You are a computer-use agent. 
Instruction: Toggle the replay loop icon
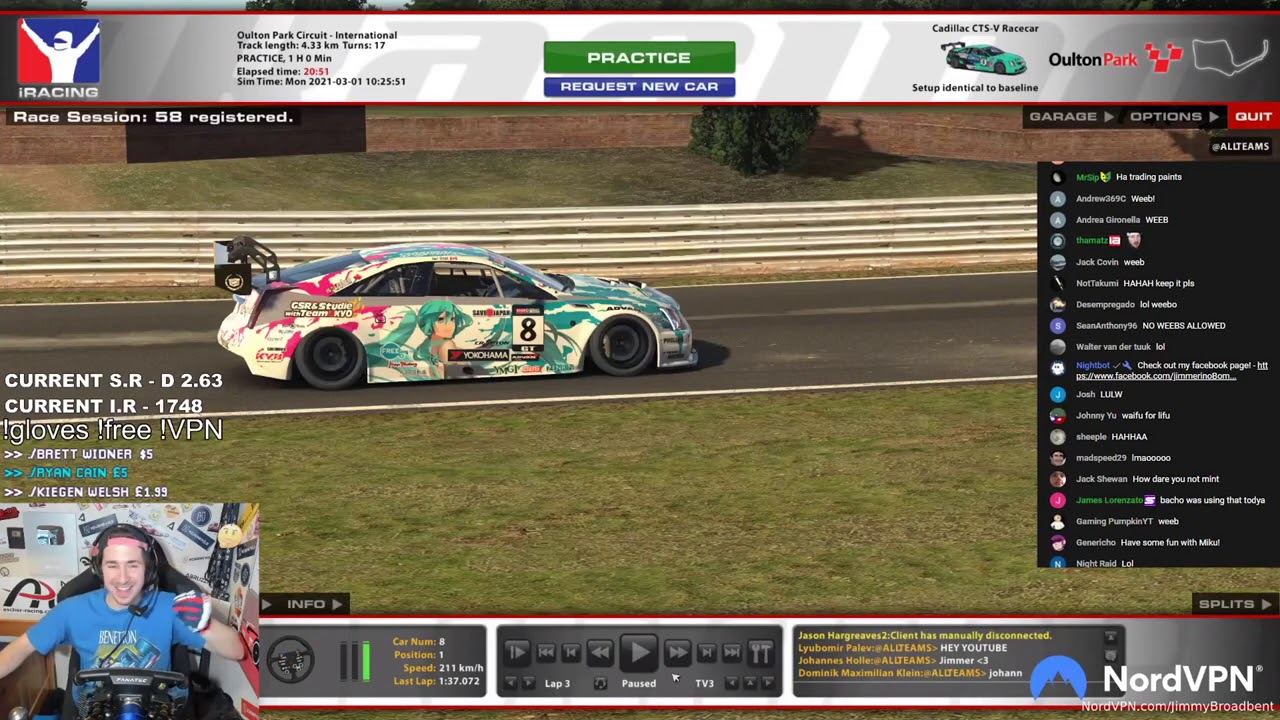pyautogui.click(x=600, y=683)
